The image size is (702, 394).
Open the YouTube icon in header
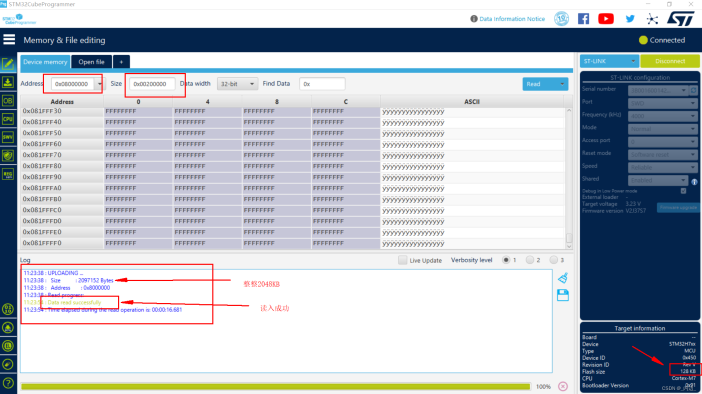tap(606, 19)
